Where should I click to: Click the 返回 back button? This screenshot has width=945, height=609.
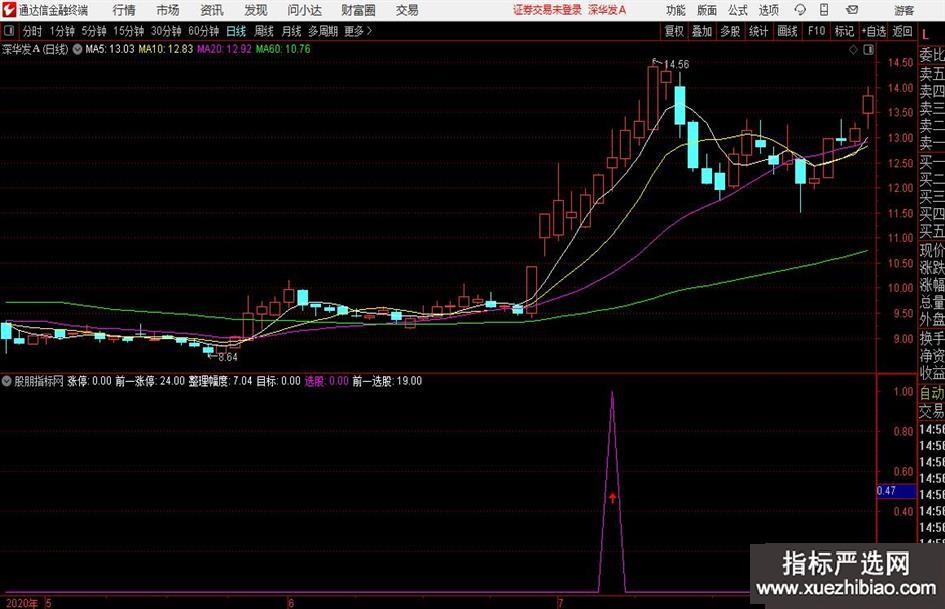(902, 31)
